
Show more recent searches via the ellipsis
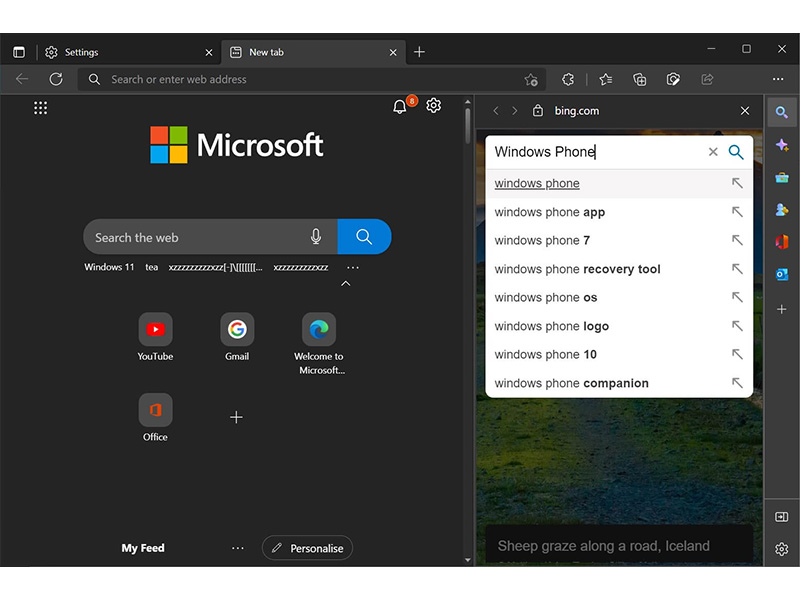tap(353, 267)
